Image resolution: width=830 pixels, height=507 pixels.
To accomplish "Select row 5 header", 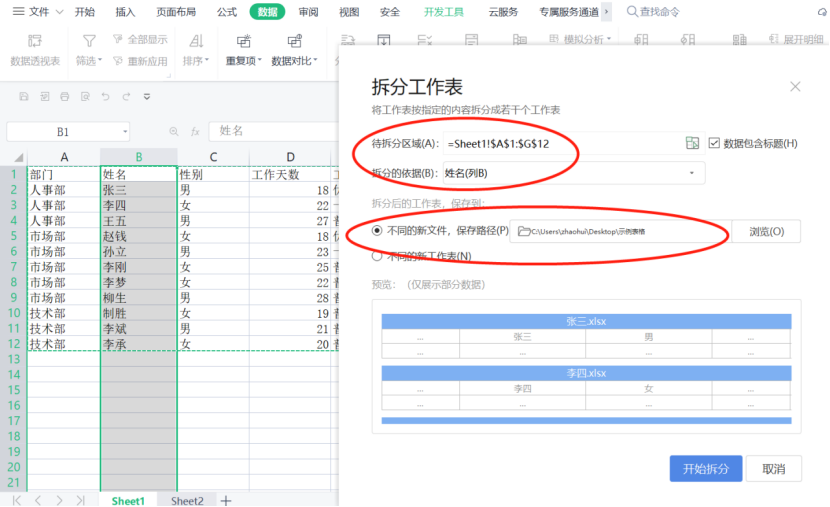I will [14, 236].
